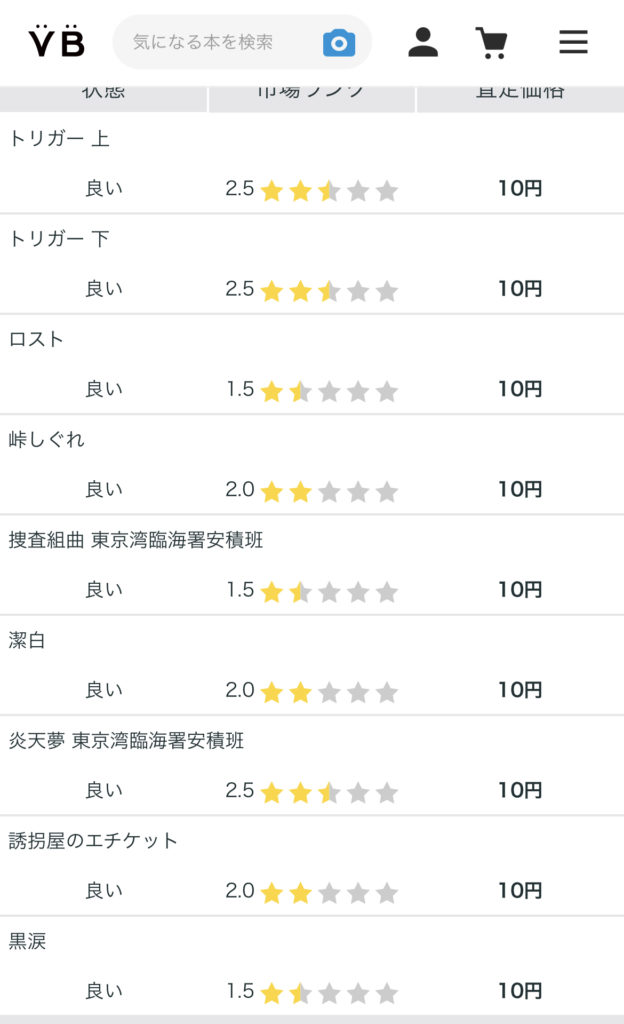Open the トリガー 上 book title
The height and width of the screenshot is (1024, 624).
[x=59, y=139]
